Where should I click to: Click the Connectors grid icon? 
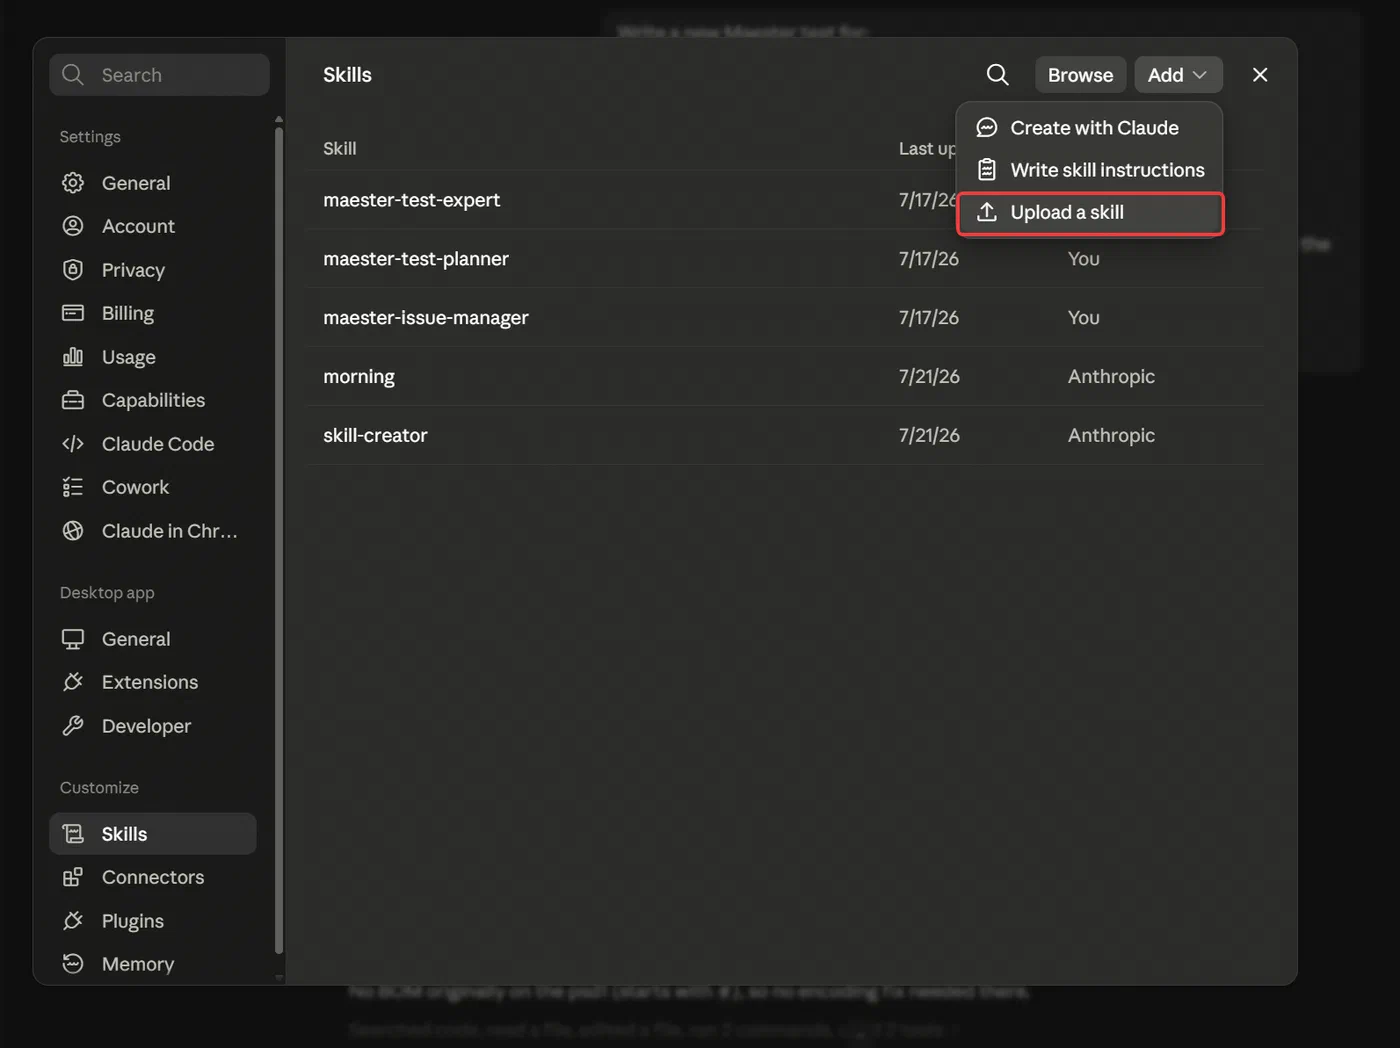click(x=73, y=877)
